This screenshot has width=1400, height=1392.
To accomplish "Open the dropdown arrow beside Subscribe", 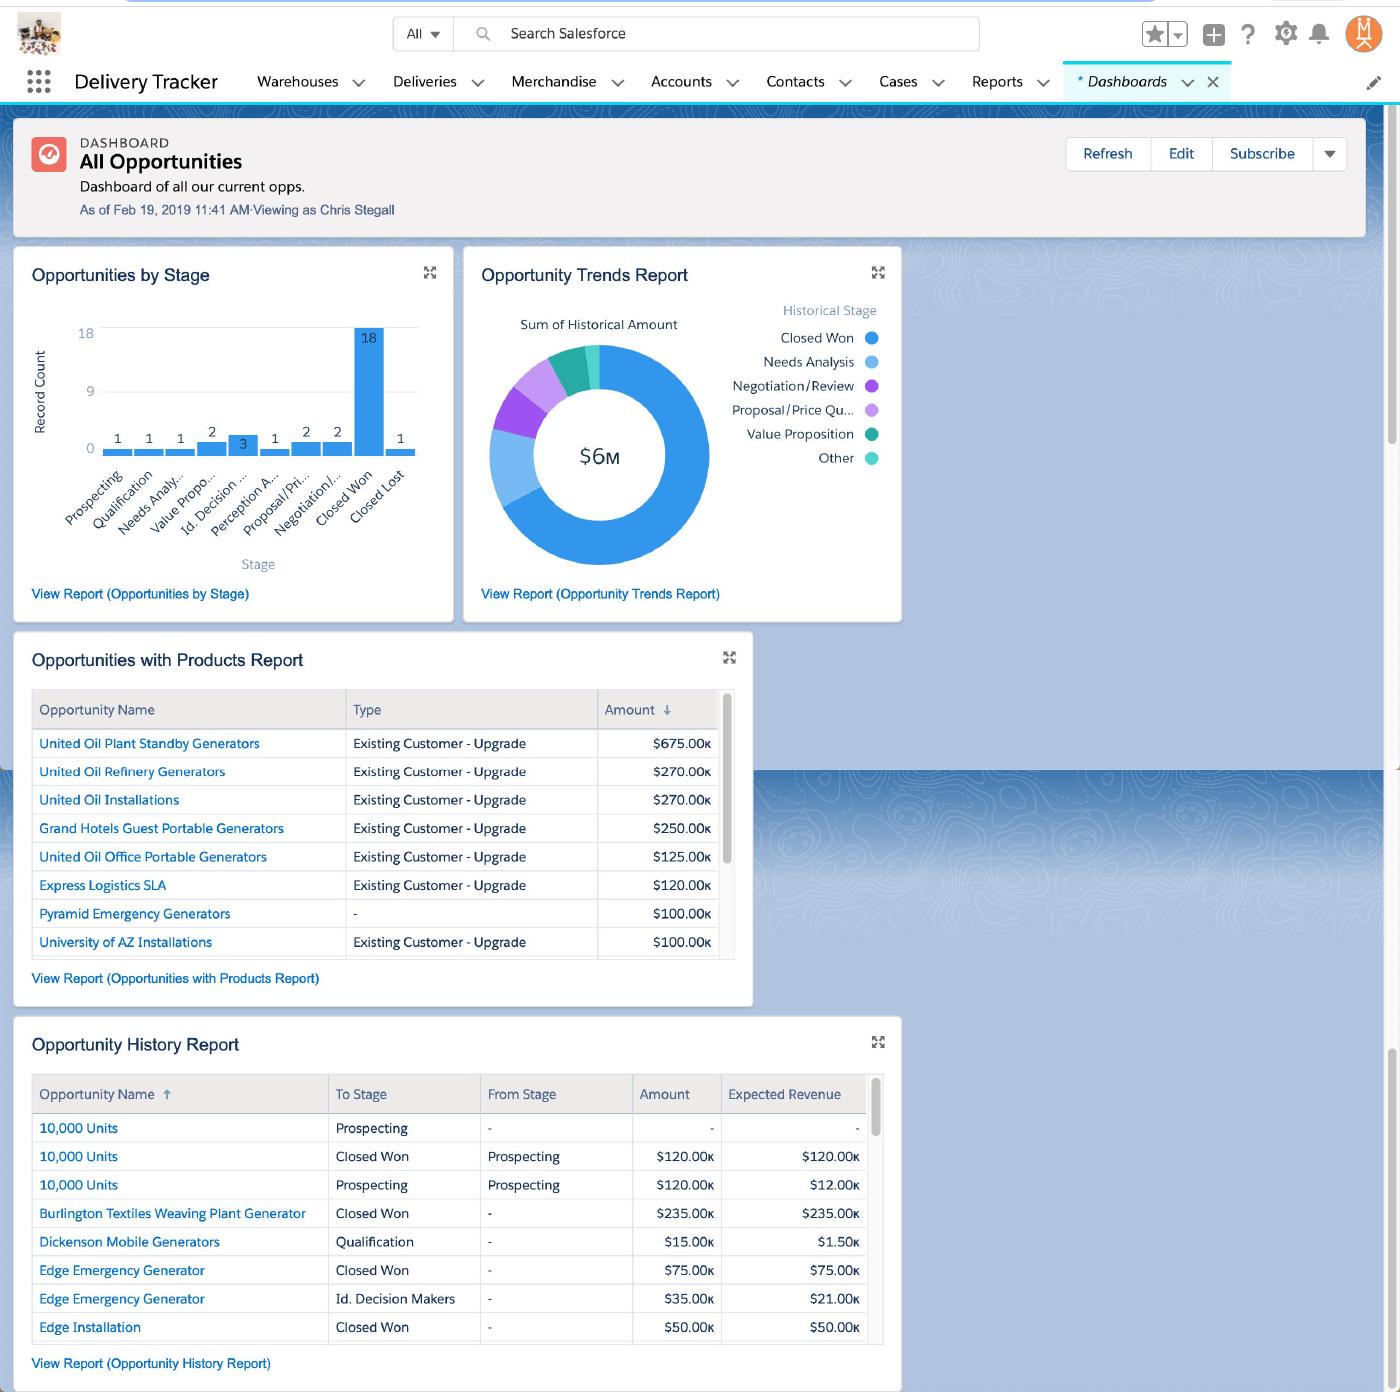I will (x=1329, y=154).
